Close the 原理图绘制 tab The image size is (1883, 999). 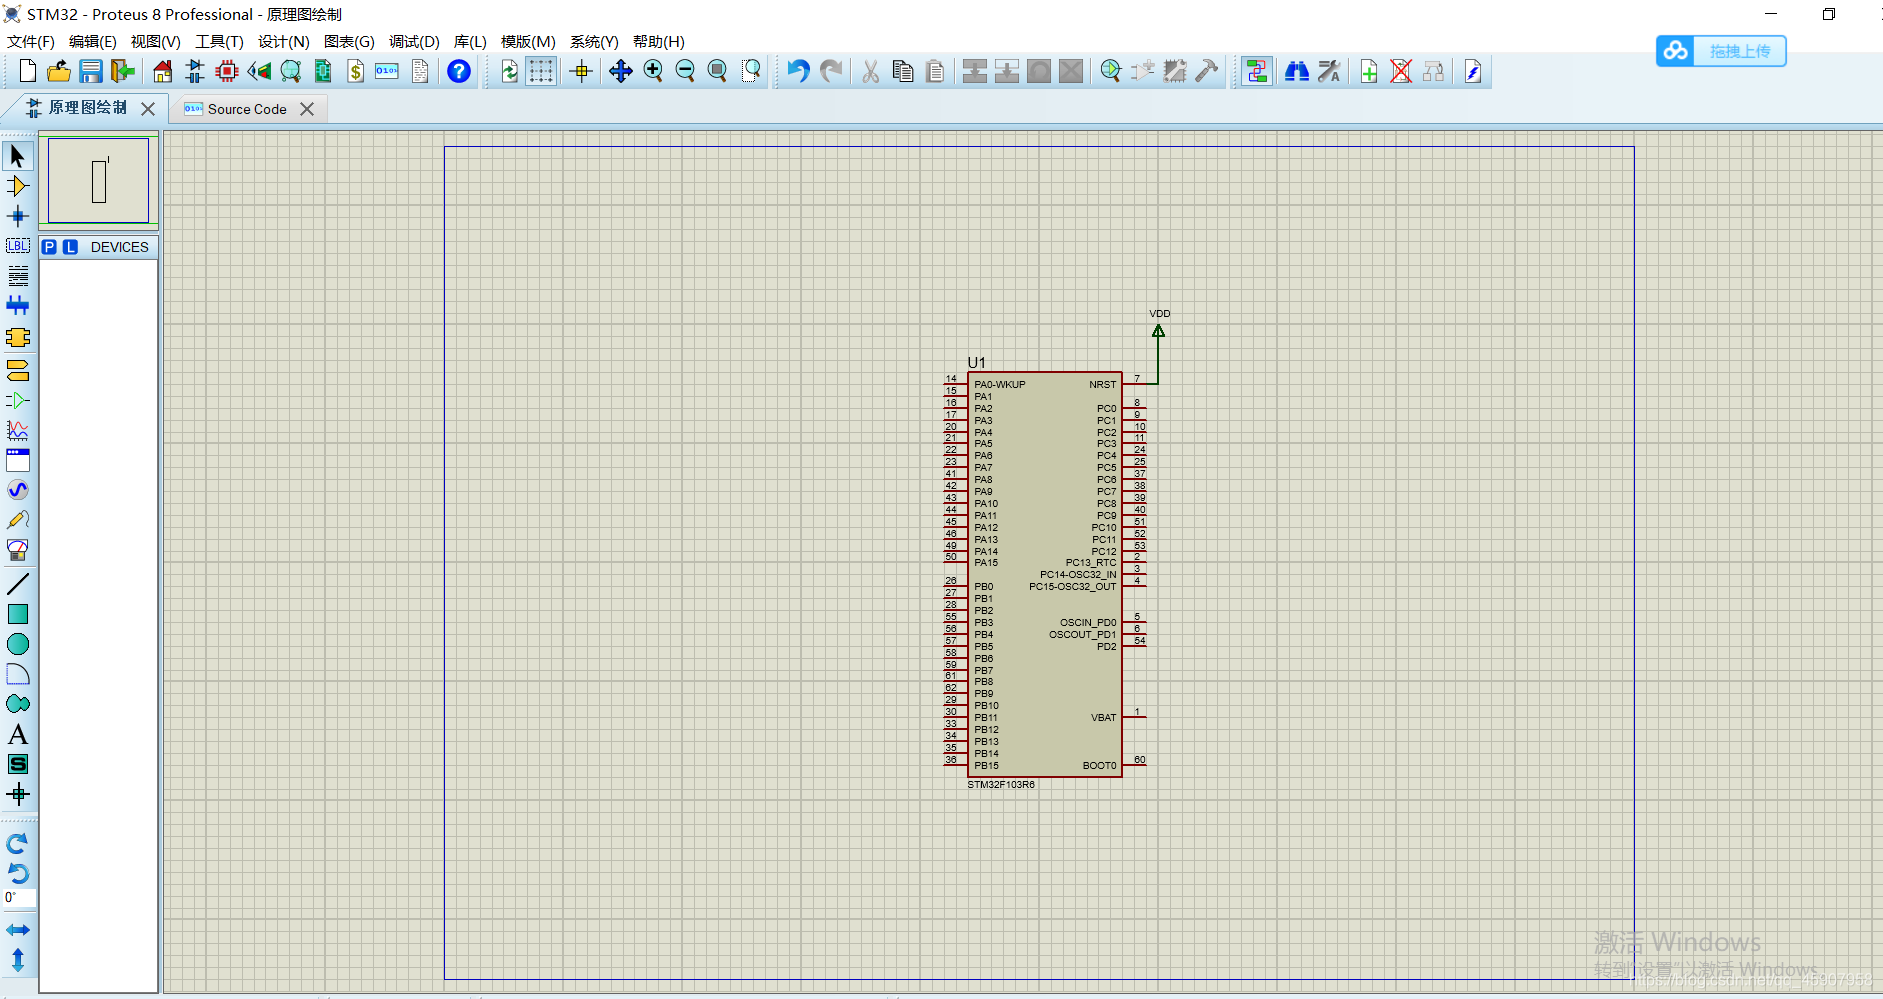(148, 108)
